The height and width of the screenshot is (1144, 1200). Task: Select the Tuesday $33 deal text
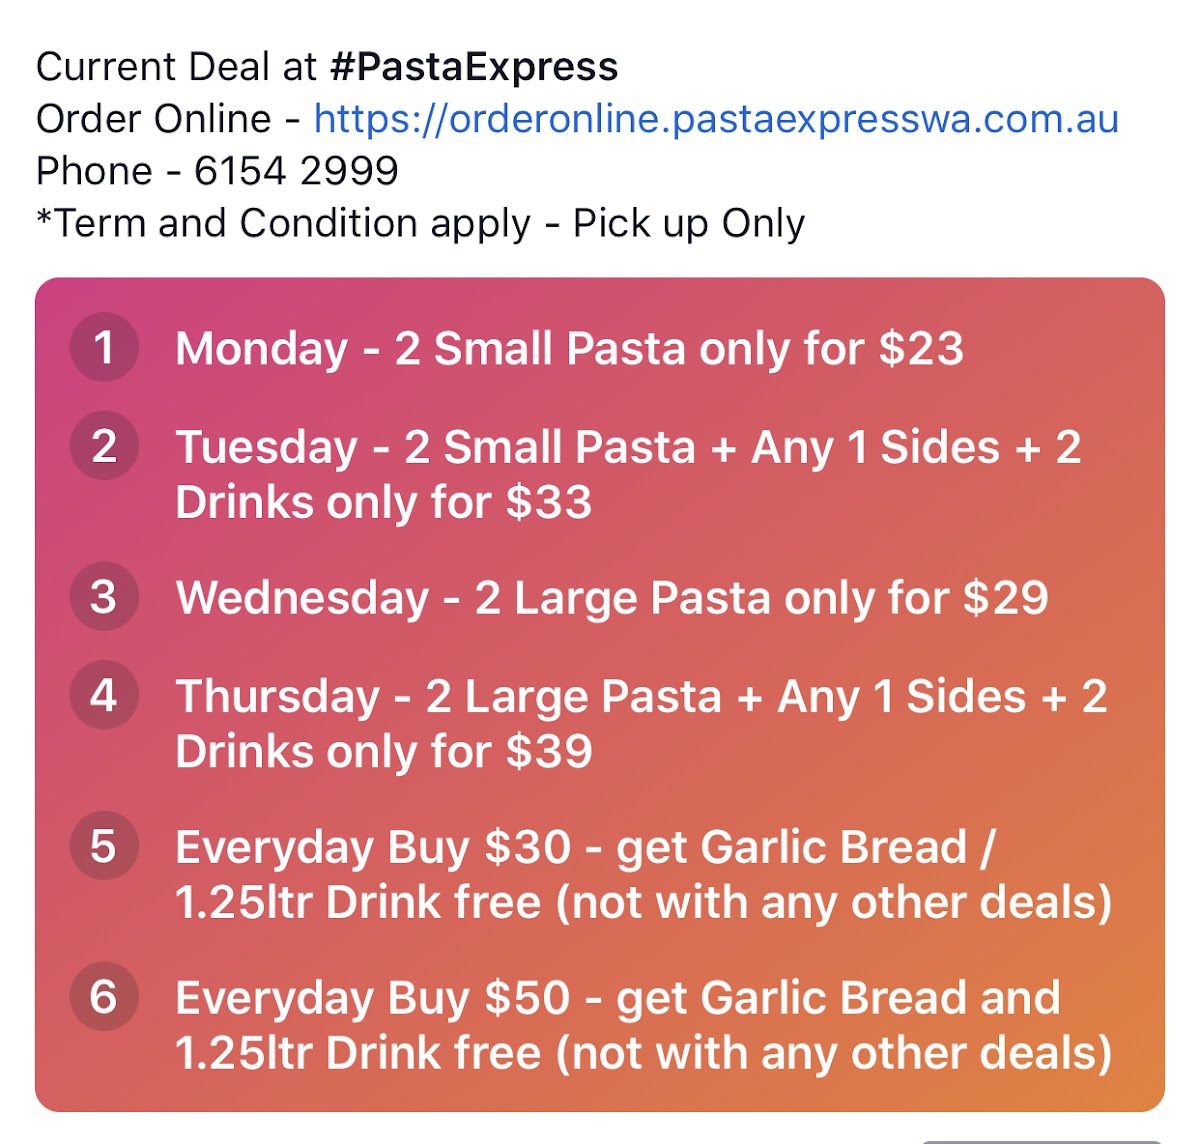pyautogui.click(x=628, y=475)
